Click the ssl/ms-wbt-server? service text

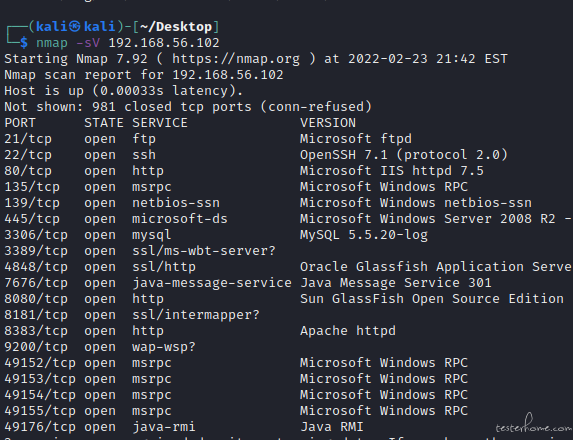point(204,251)
